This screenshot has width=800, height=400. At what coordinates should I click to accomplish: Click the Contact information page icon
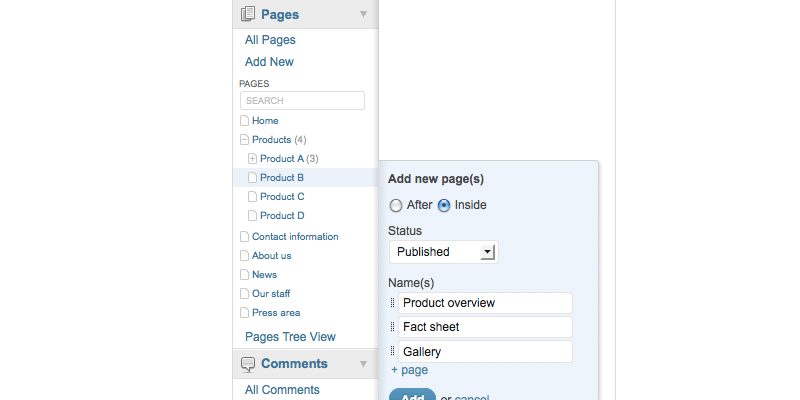[x=244, y=237]
